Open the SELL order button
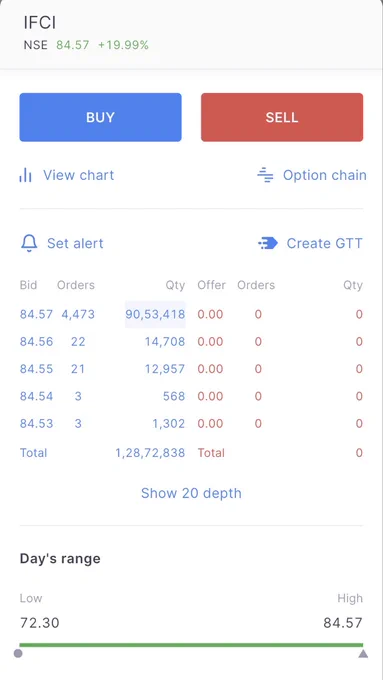Screen dimensions: 383x680 (282, 117)
